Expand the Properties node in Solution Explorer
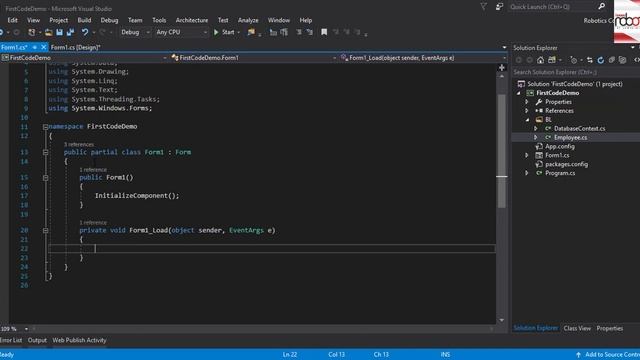 click(527, 102)
